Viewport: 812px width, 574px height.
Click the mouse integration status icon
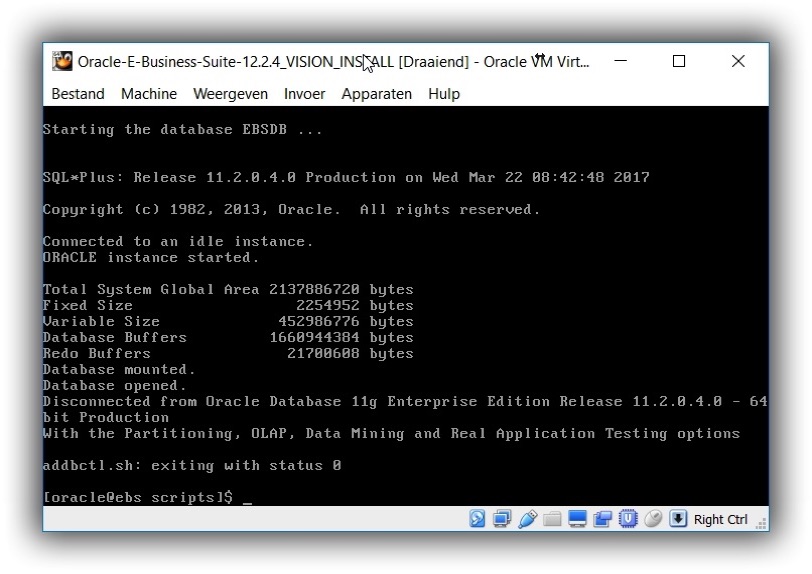(653, 519)
